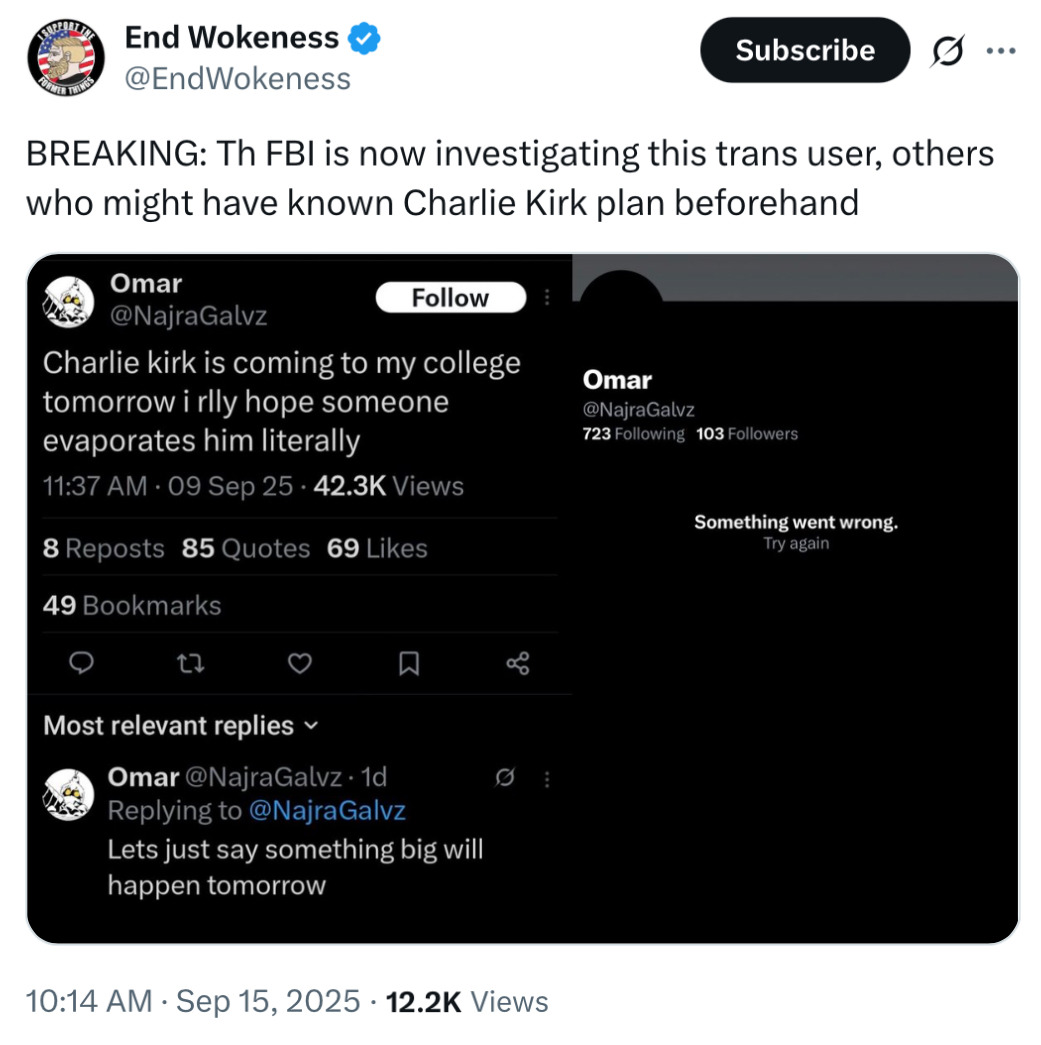Click the share icon in embedded post

click(518, 663)
